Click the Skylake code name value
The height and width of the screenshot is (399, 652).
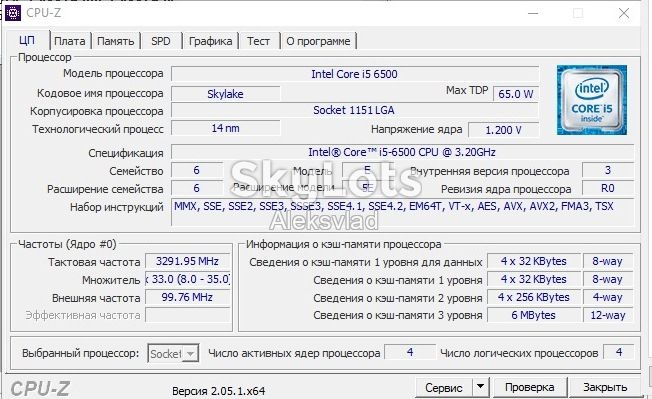pos(225,94)
